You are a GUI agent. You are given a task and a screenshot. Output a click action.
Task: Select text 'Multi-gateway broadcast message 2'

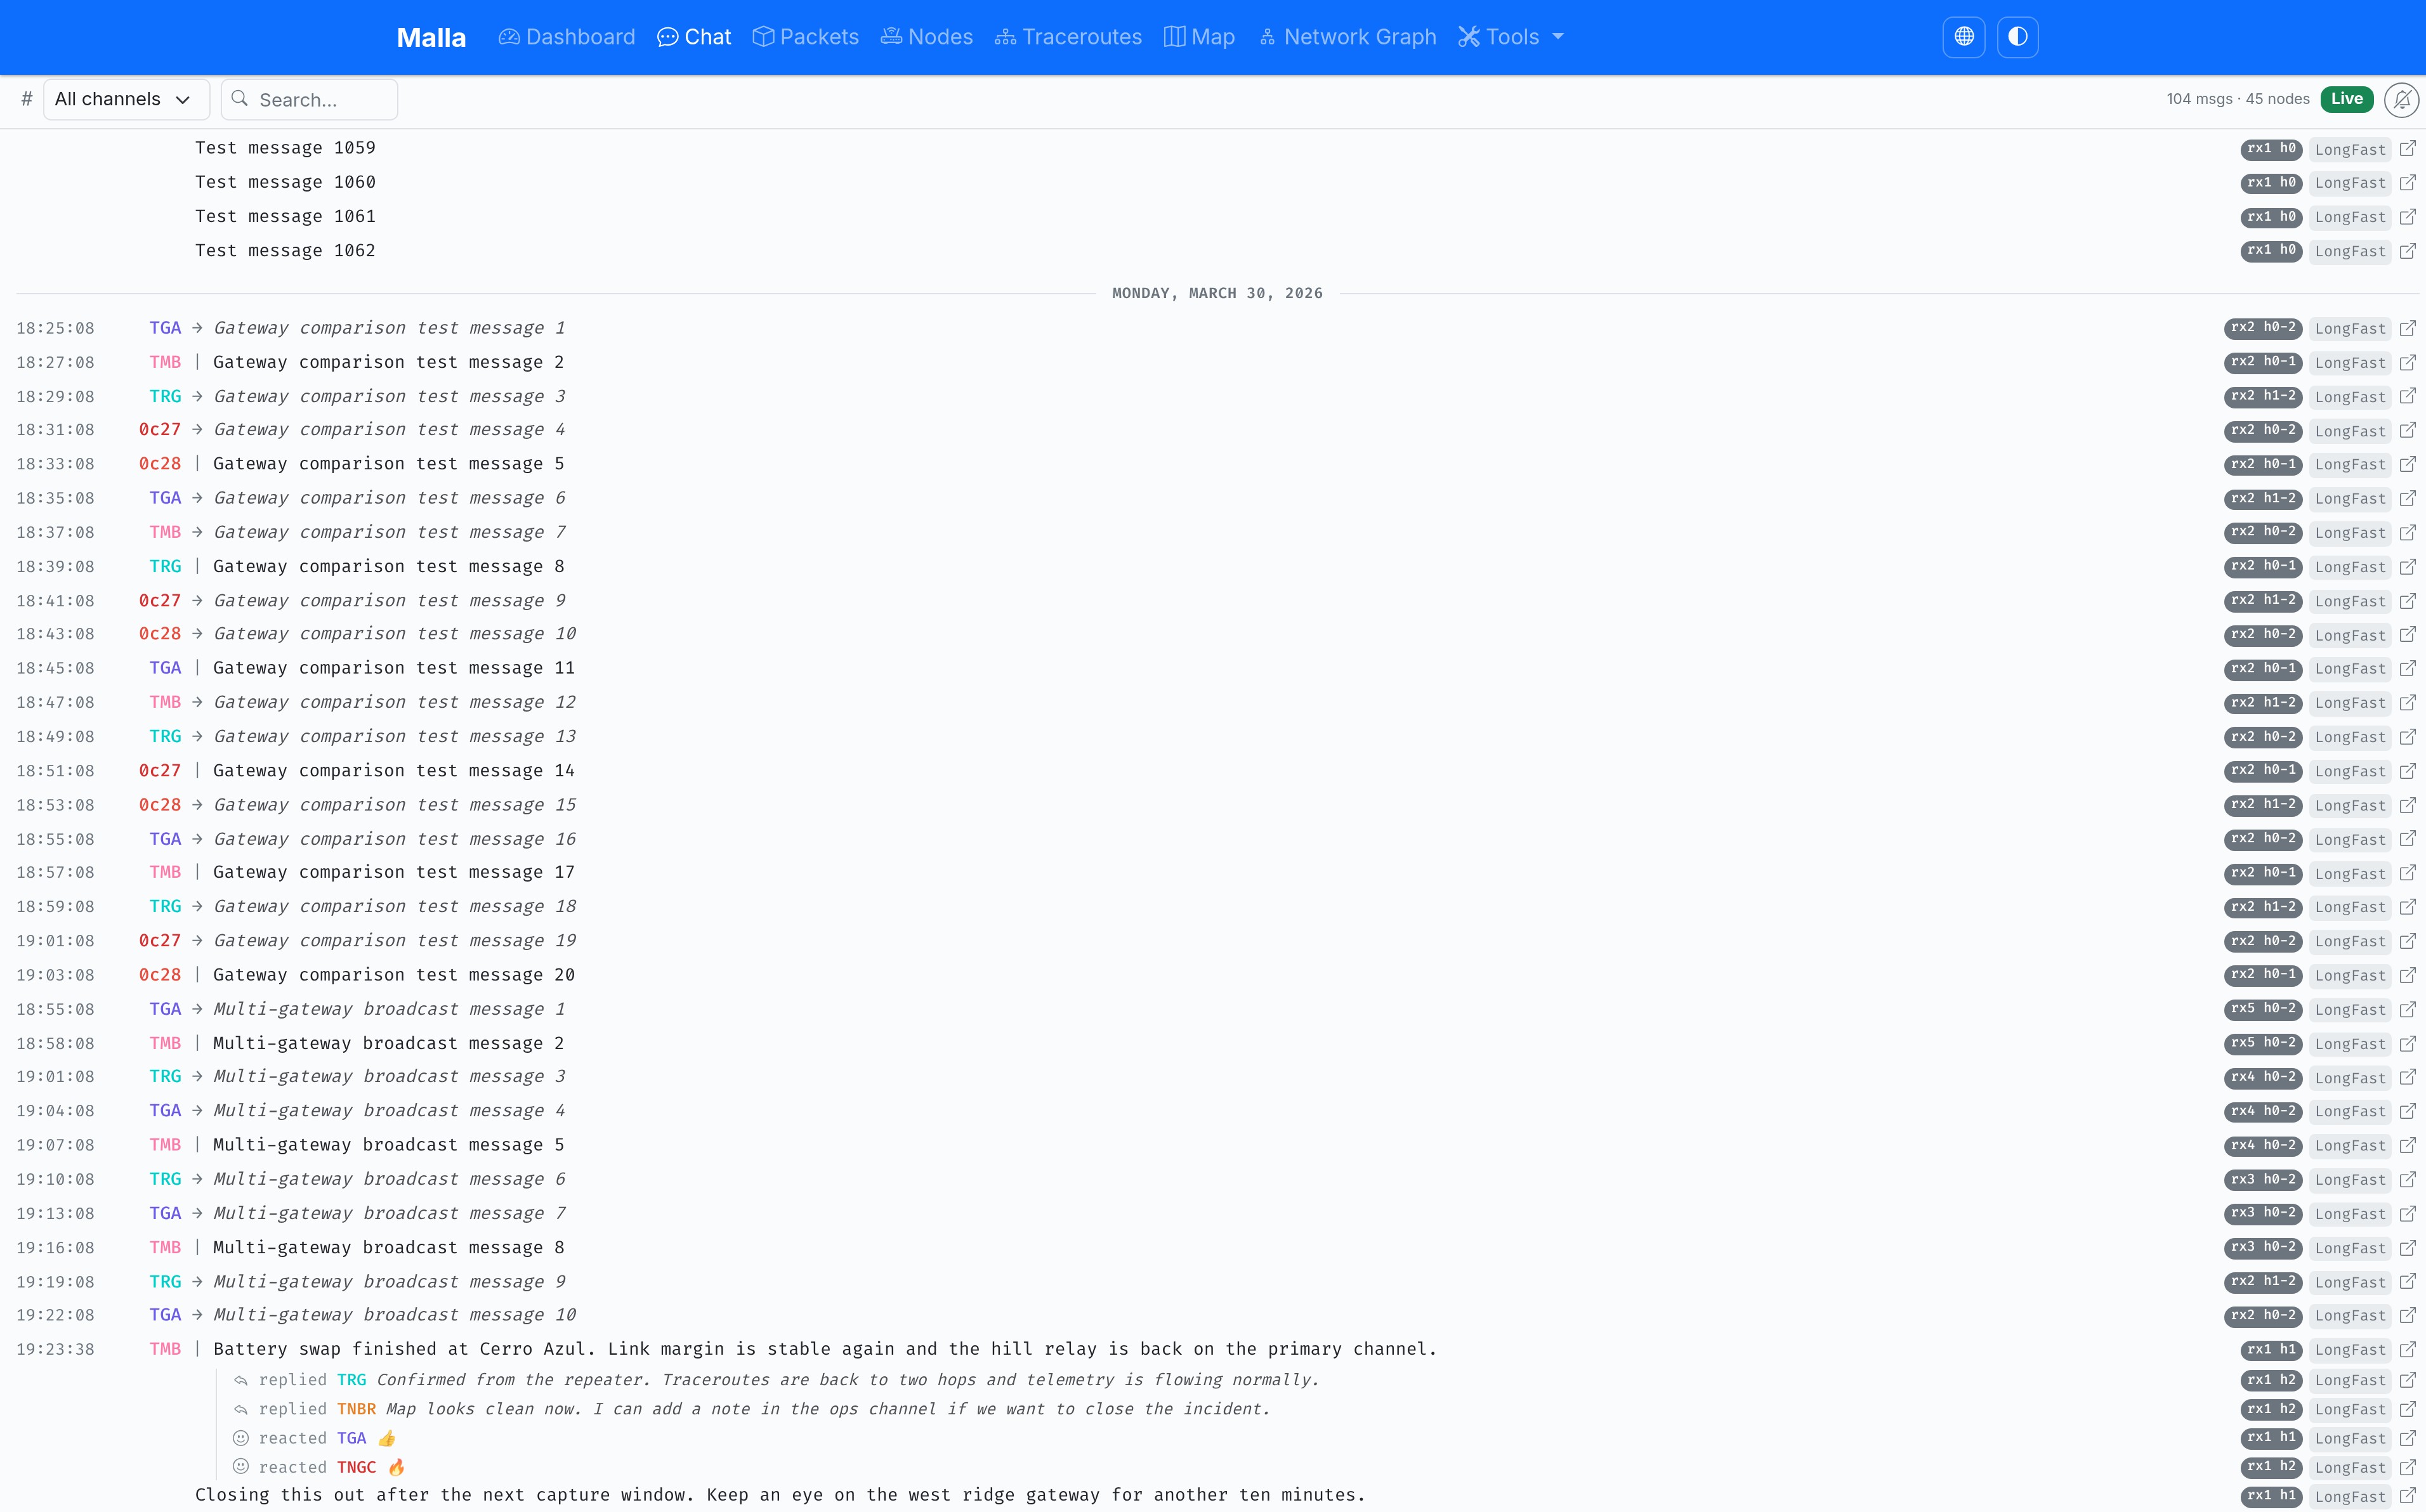[x=389, y=1043]
